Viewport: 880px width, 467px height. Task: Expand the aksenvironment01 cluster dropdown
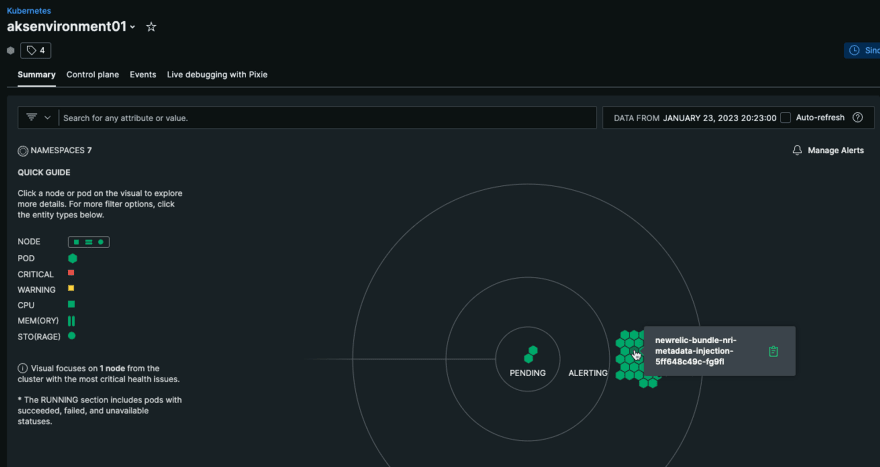point(132,27)
